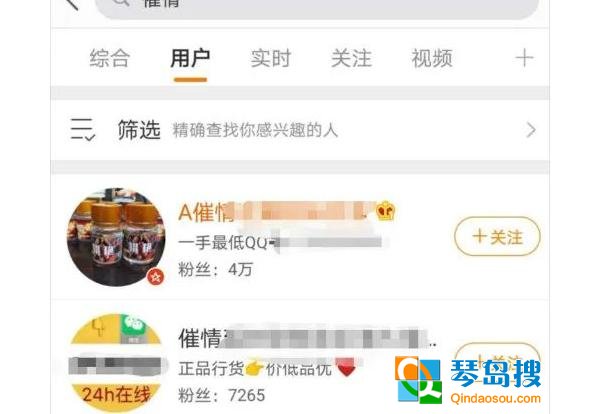Tap the plus icon after 视频 tab
The image size is (605, 414).
(524, 58)
